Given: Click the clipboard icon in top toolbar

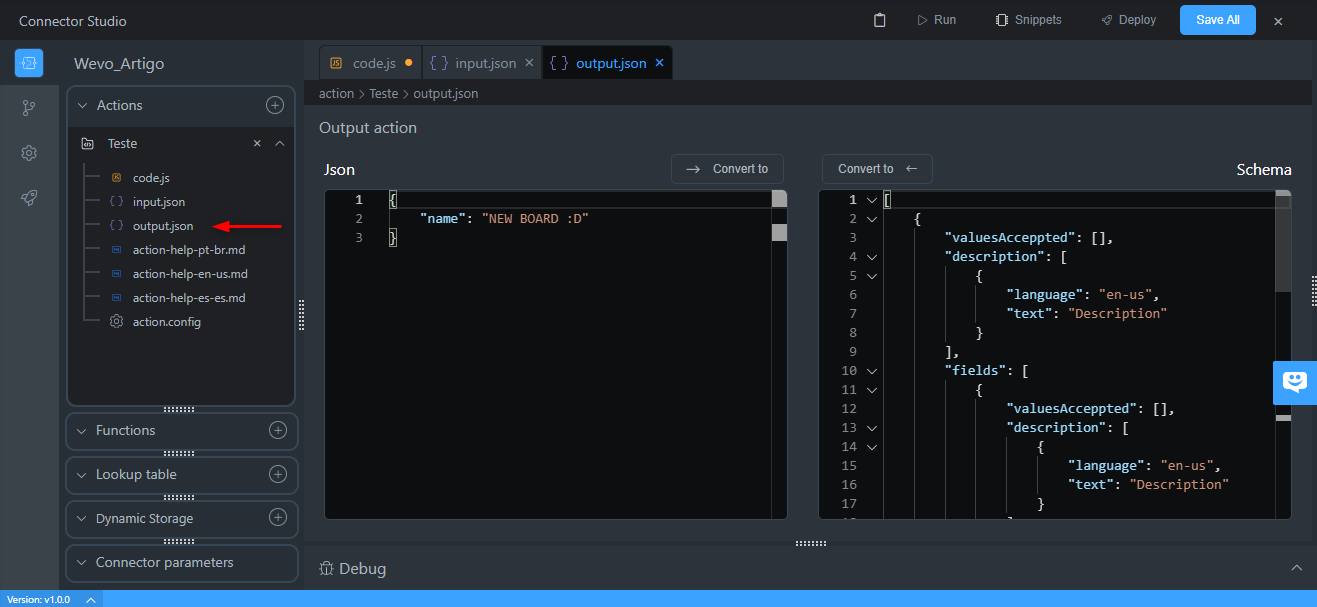Looking at the screenshot, I should tap(880, 20).
